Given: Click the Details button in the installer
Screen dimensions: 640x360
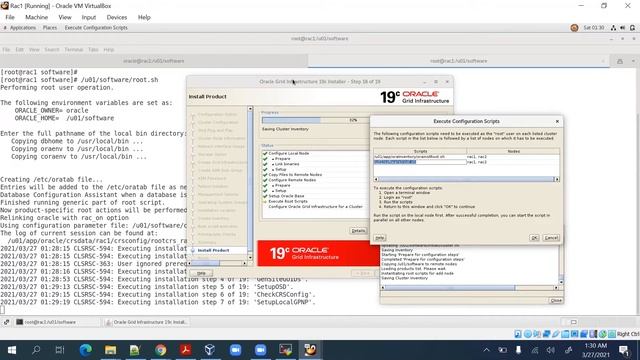Looking at the screenshot, I should coord(358,231).
